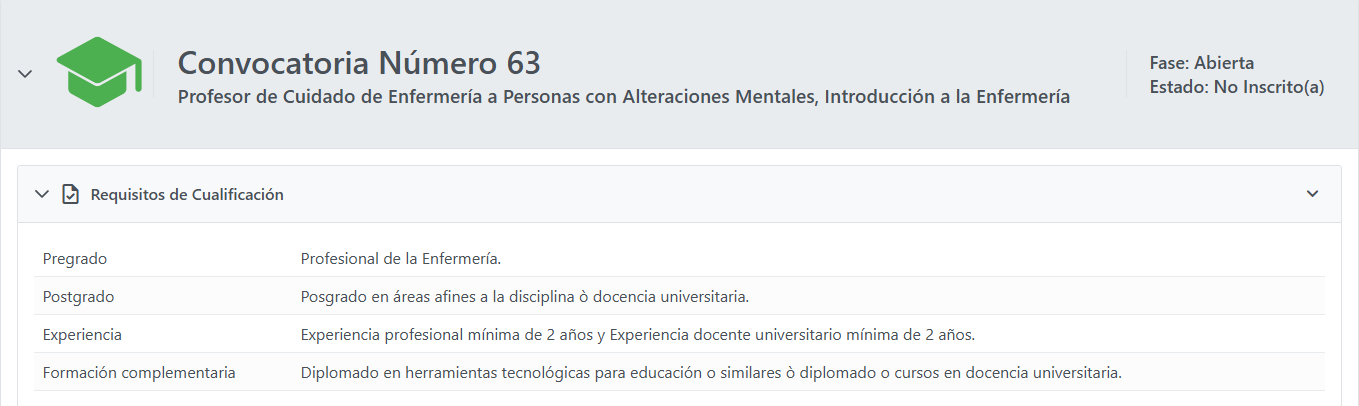1359x406 pixels.
Task: Click the document checkmark icon beside Requisitos
Action: point(70,194)
